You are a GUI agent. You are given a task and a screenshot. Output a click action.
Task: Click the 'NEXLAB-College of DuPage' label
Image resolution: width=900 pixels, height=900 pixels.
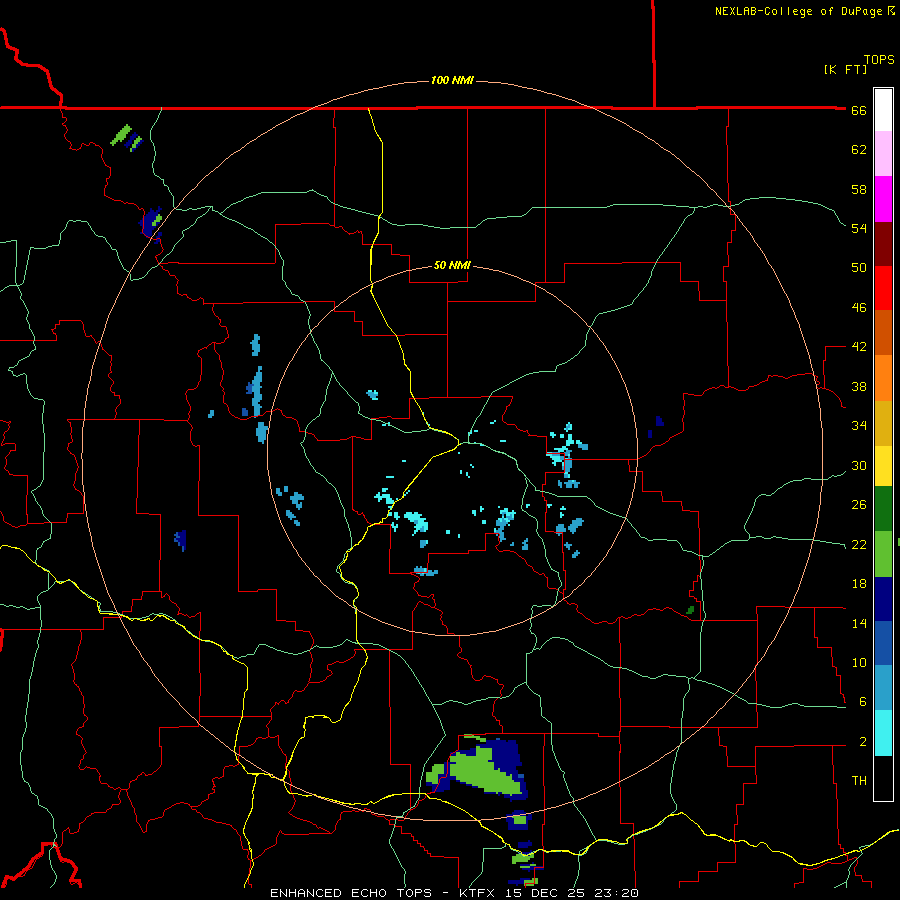pos(799,11)
